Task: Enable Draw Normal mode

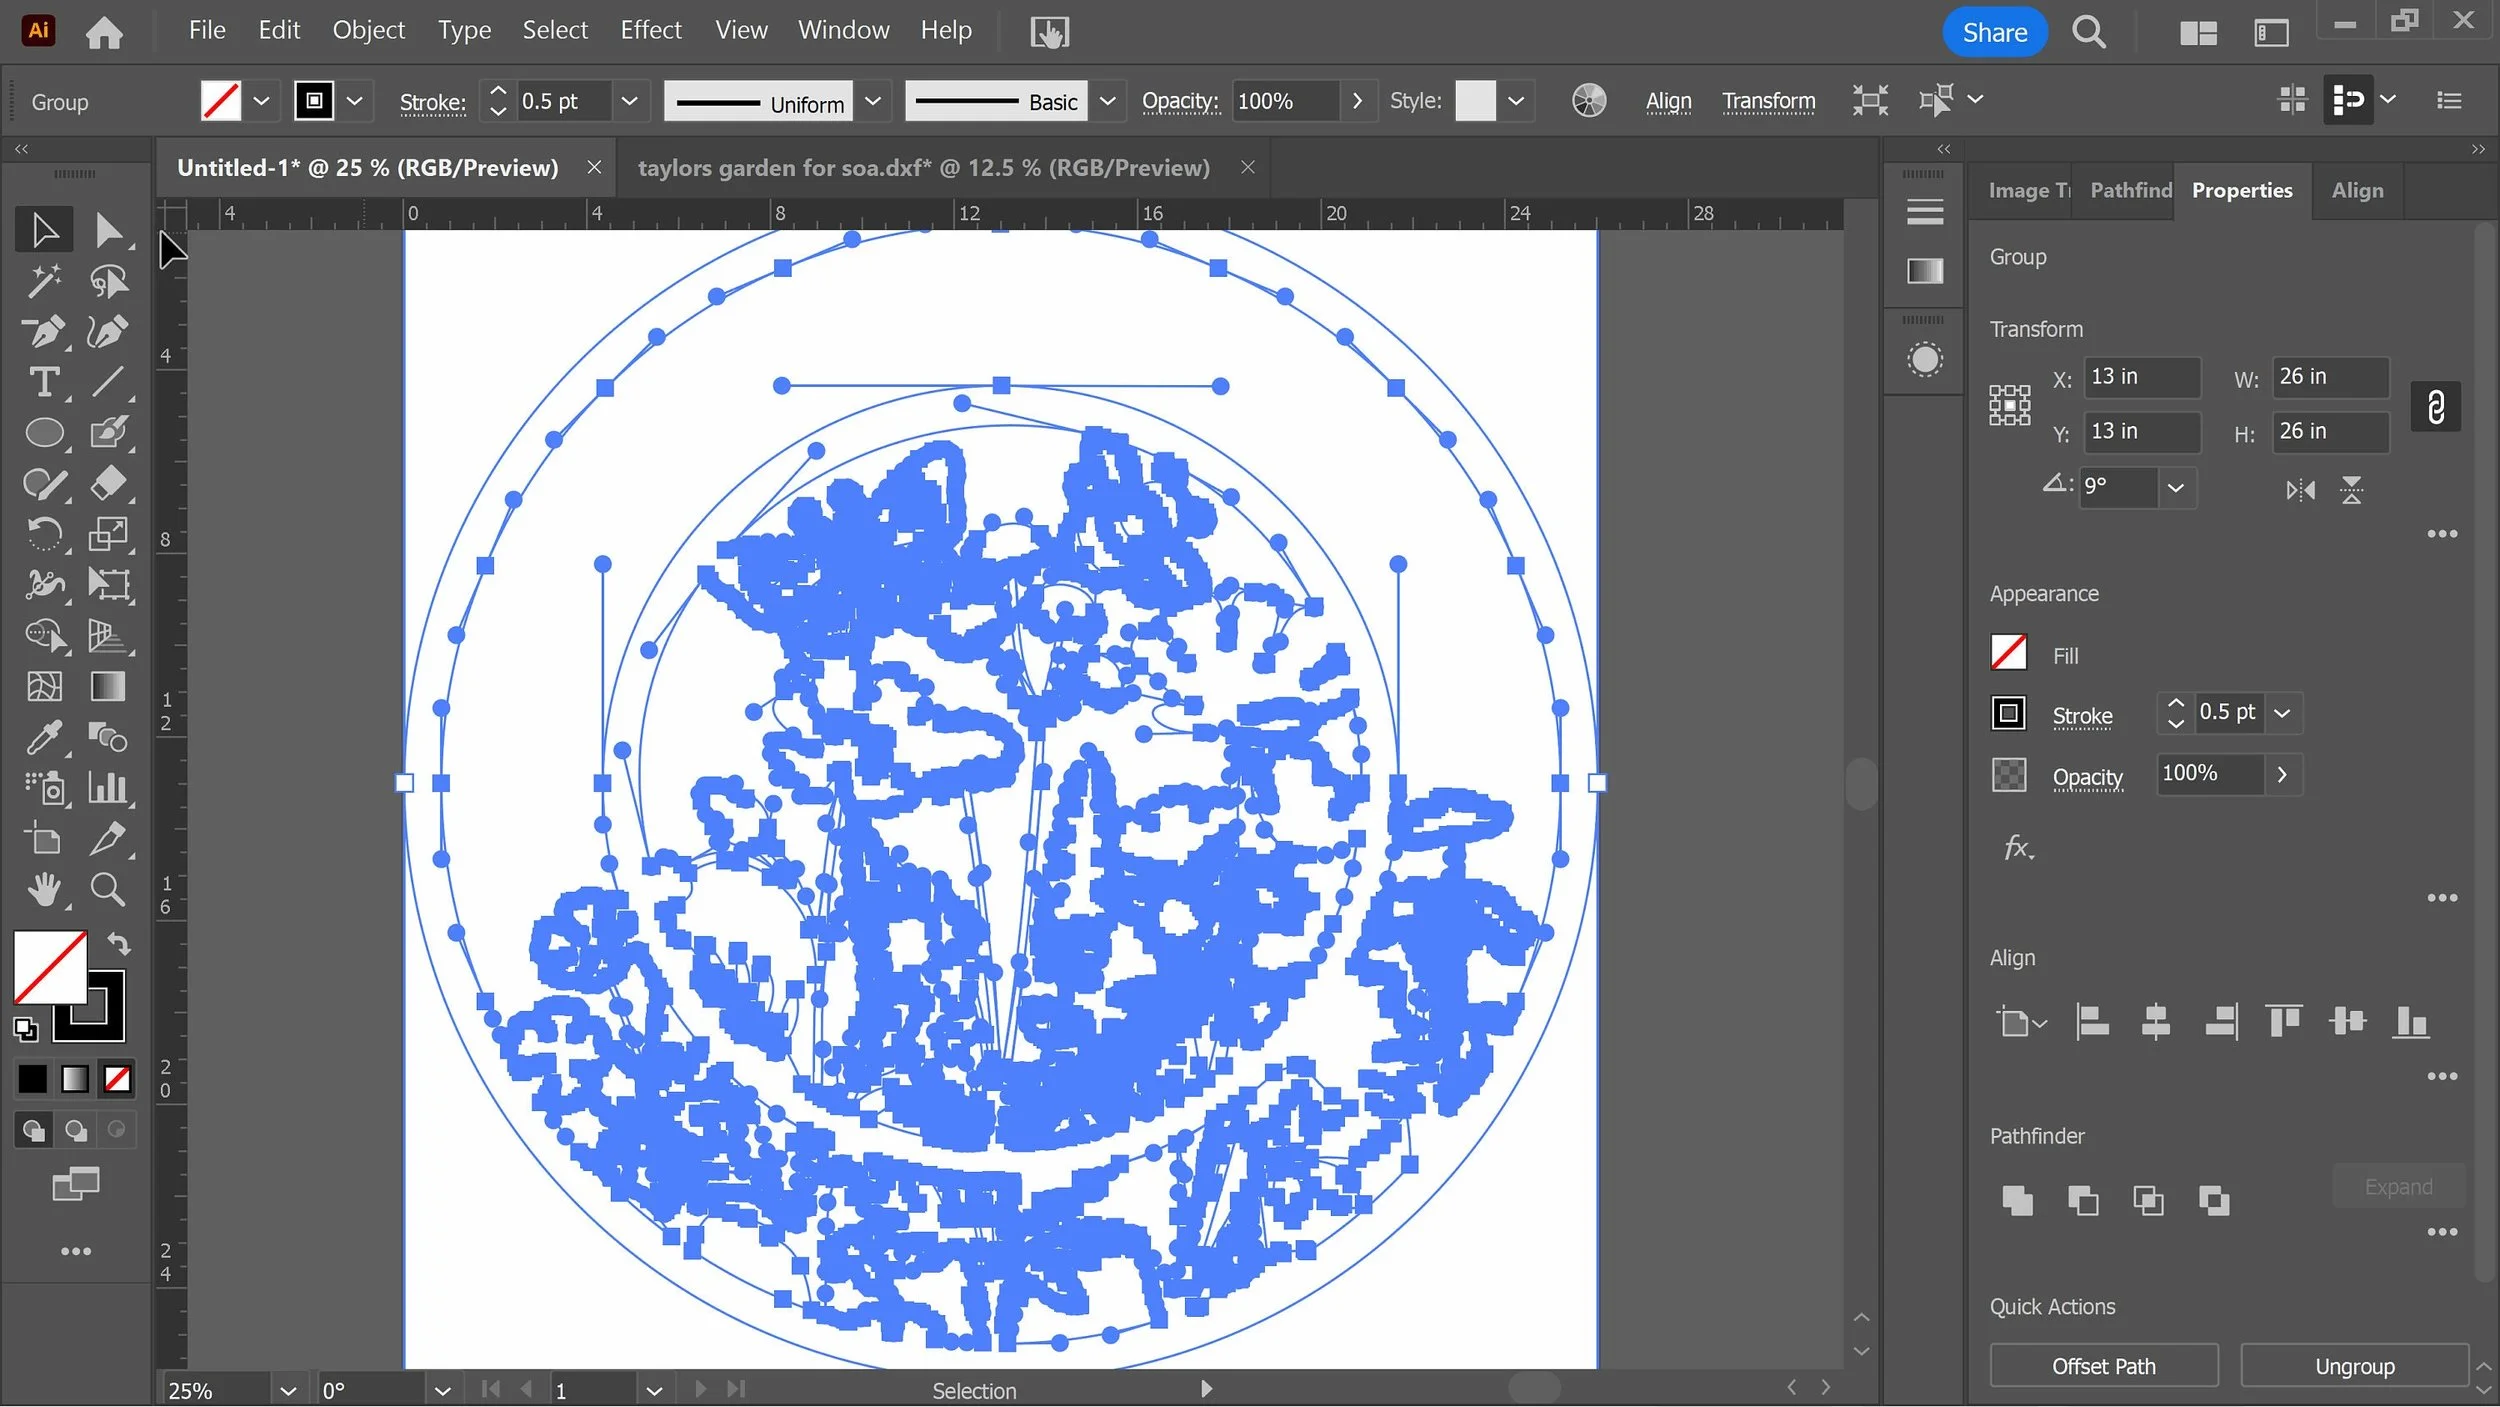Action: tap(33, 1130)
